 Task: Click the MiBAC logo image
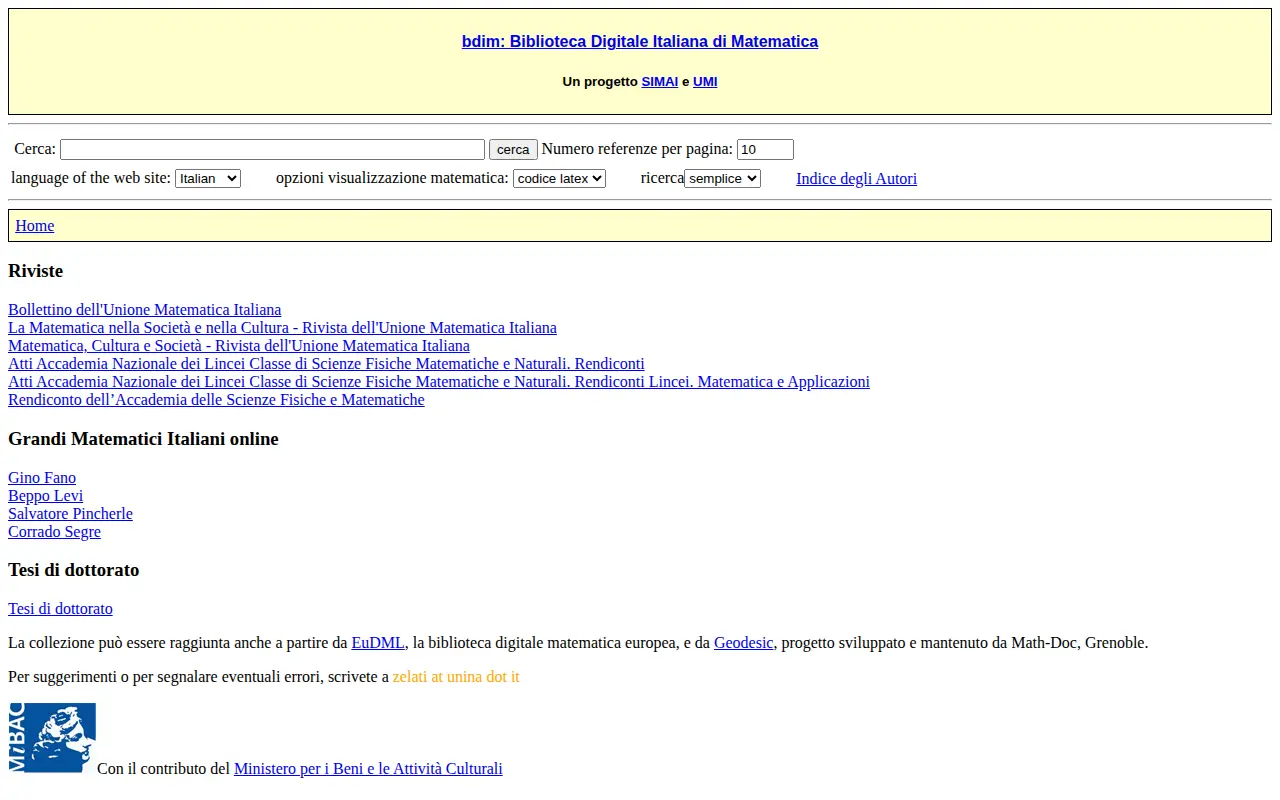(52, 738)
